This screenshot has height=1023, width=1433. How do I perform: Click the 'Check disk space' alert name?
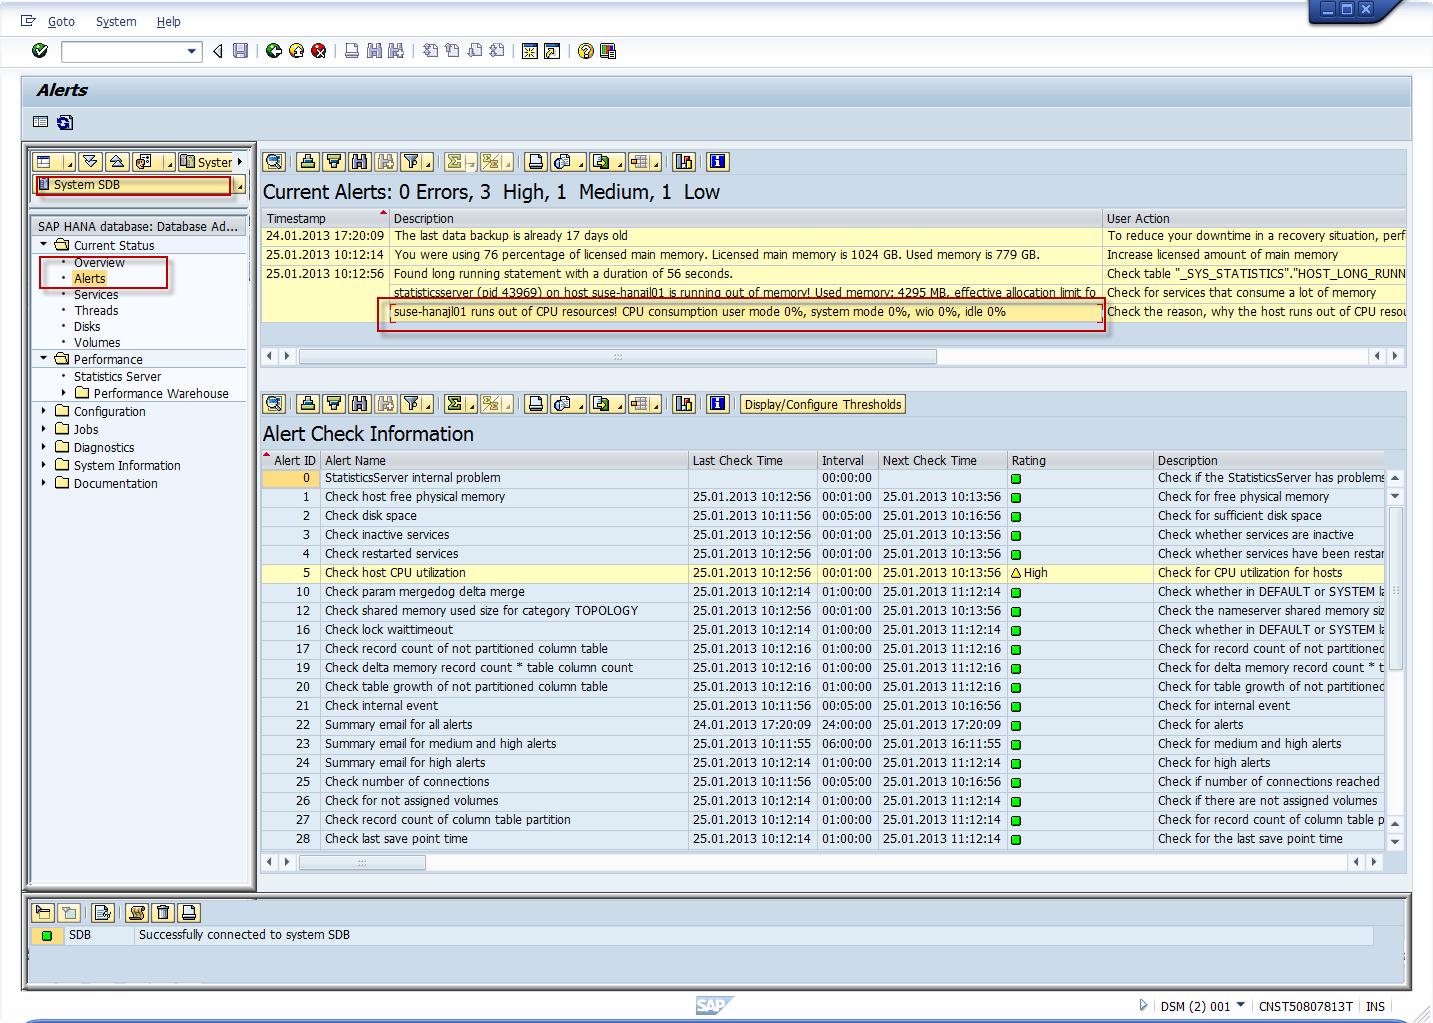(371, 516)
